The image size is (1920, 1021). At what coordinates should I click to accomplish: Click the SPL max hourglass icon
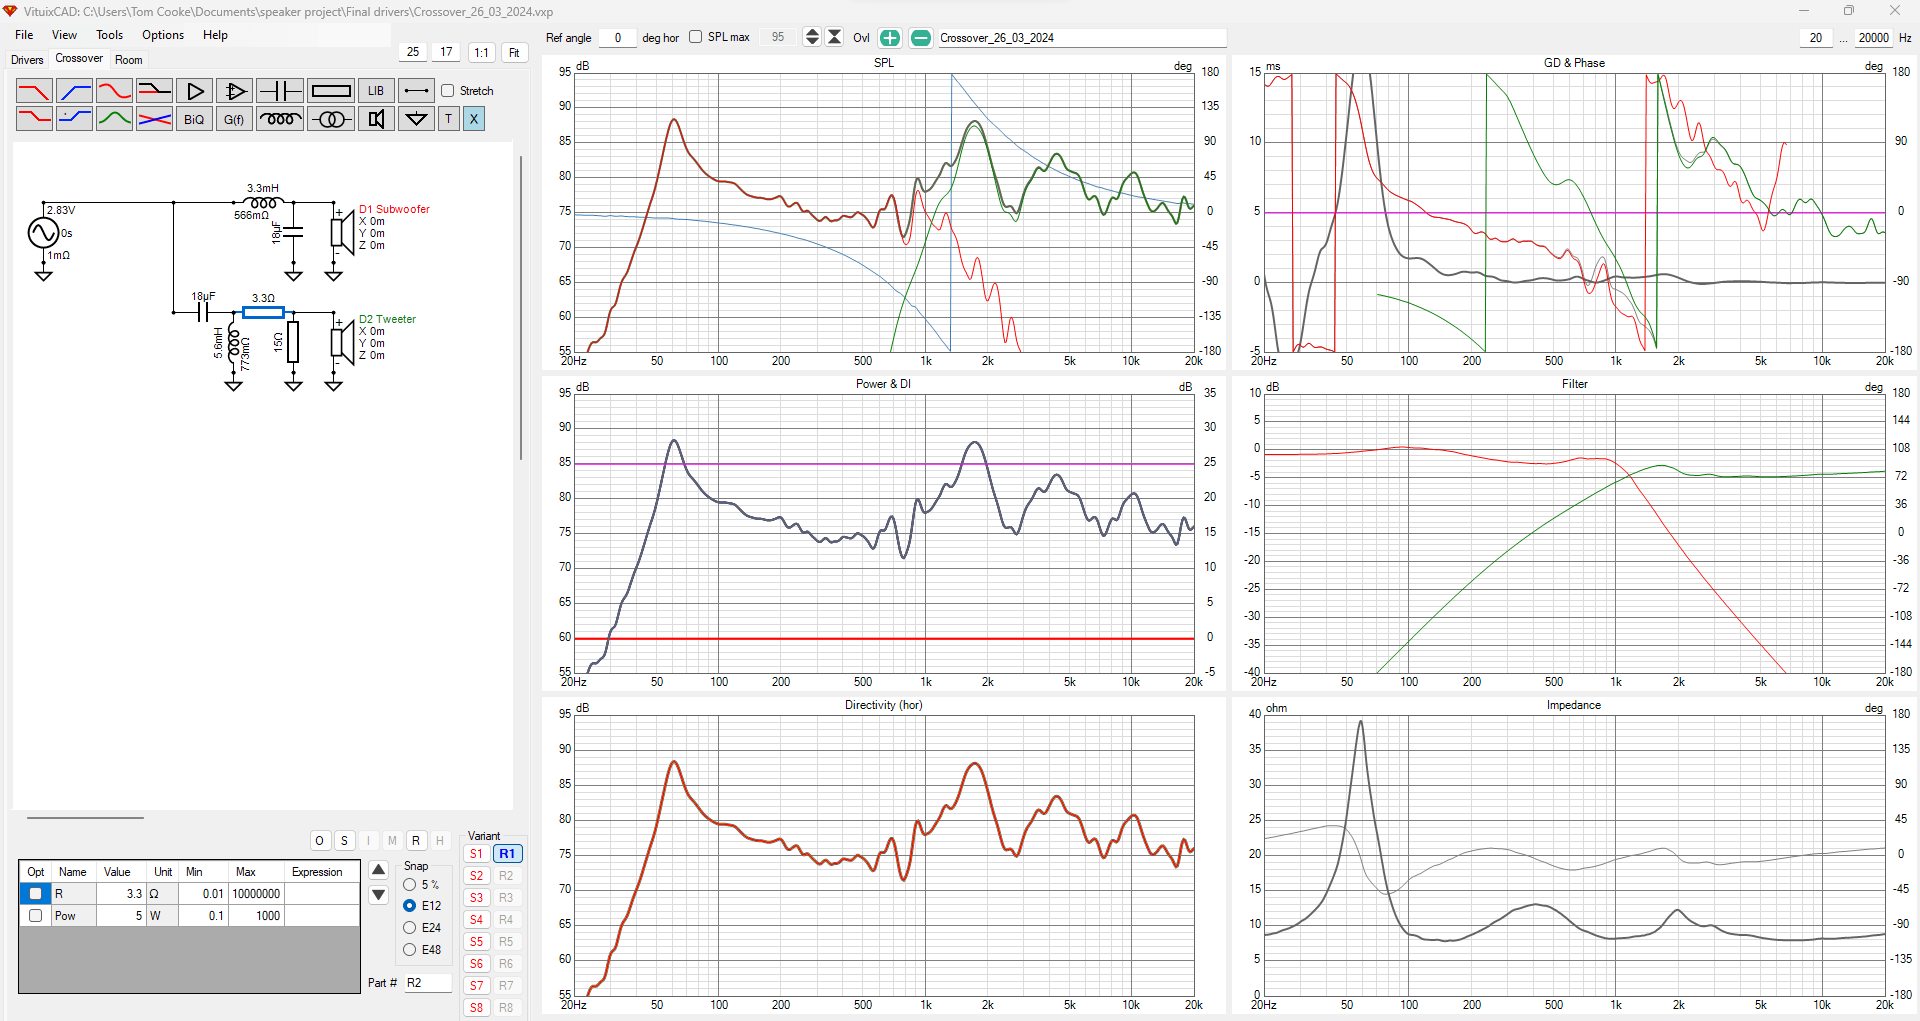[x=835, y=38]
